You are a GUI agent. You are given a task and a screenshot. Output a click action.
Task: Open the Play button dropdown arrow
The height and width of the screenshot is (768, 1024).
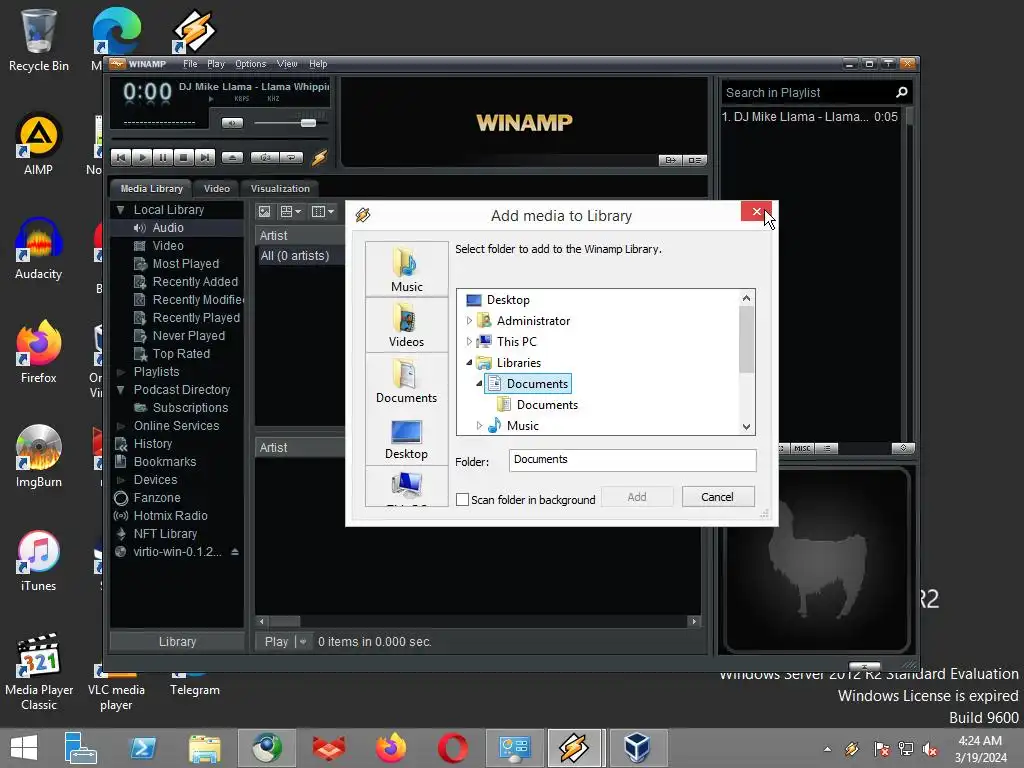pyautogui.click(x=303, y=642)
